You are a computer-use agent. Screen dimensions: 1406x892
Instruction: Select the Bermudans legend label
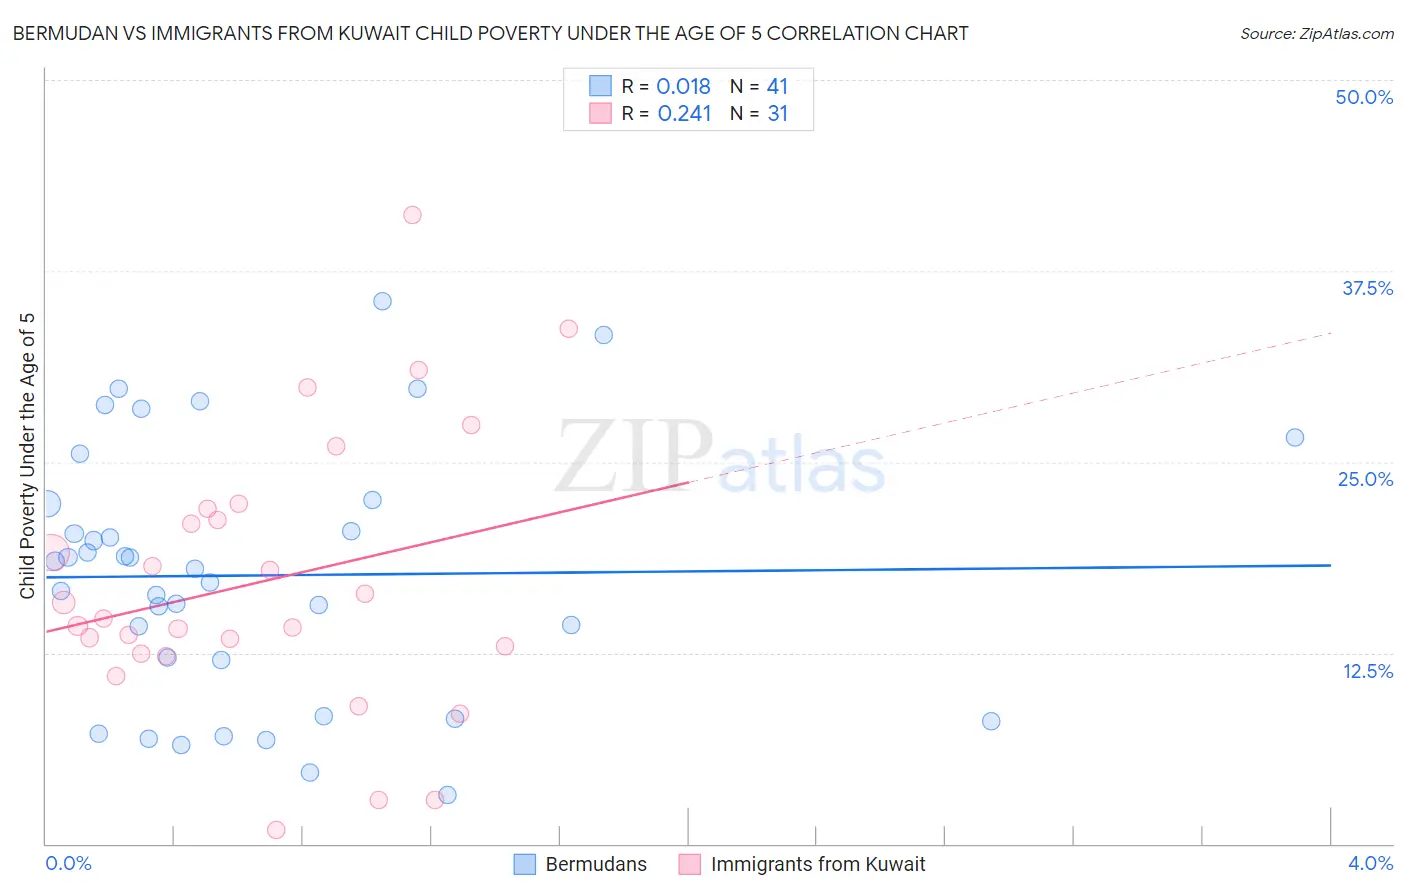[596, 864]
